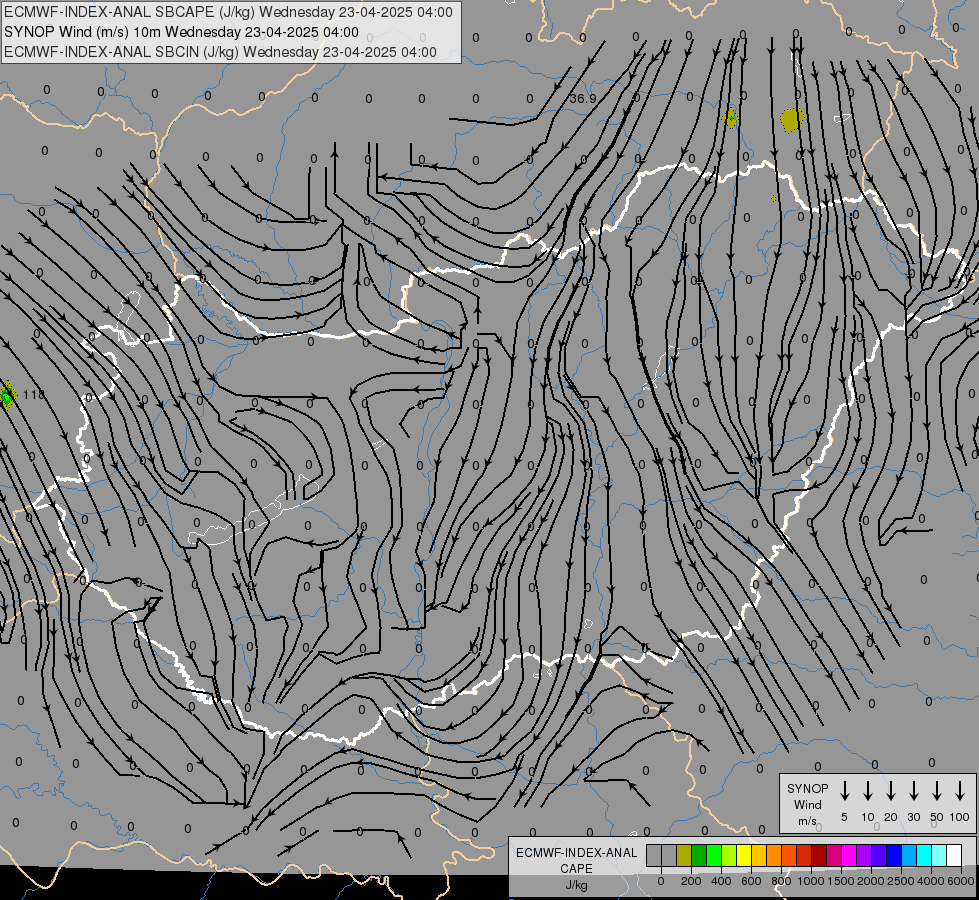The height and width of the screenshot is (900, 979).
Task: Click the m/s unit label in the wind legend
Action: [x=807, y=821]
